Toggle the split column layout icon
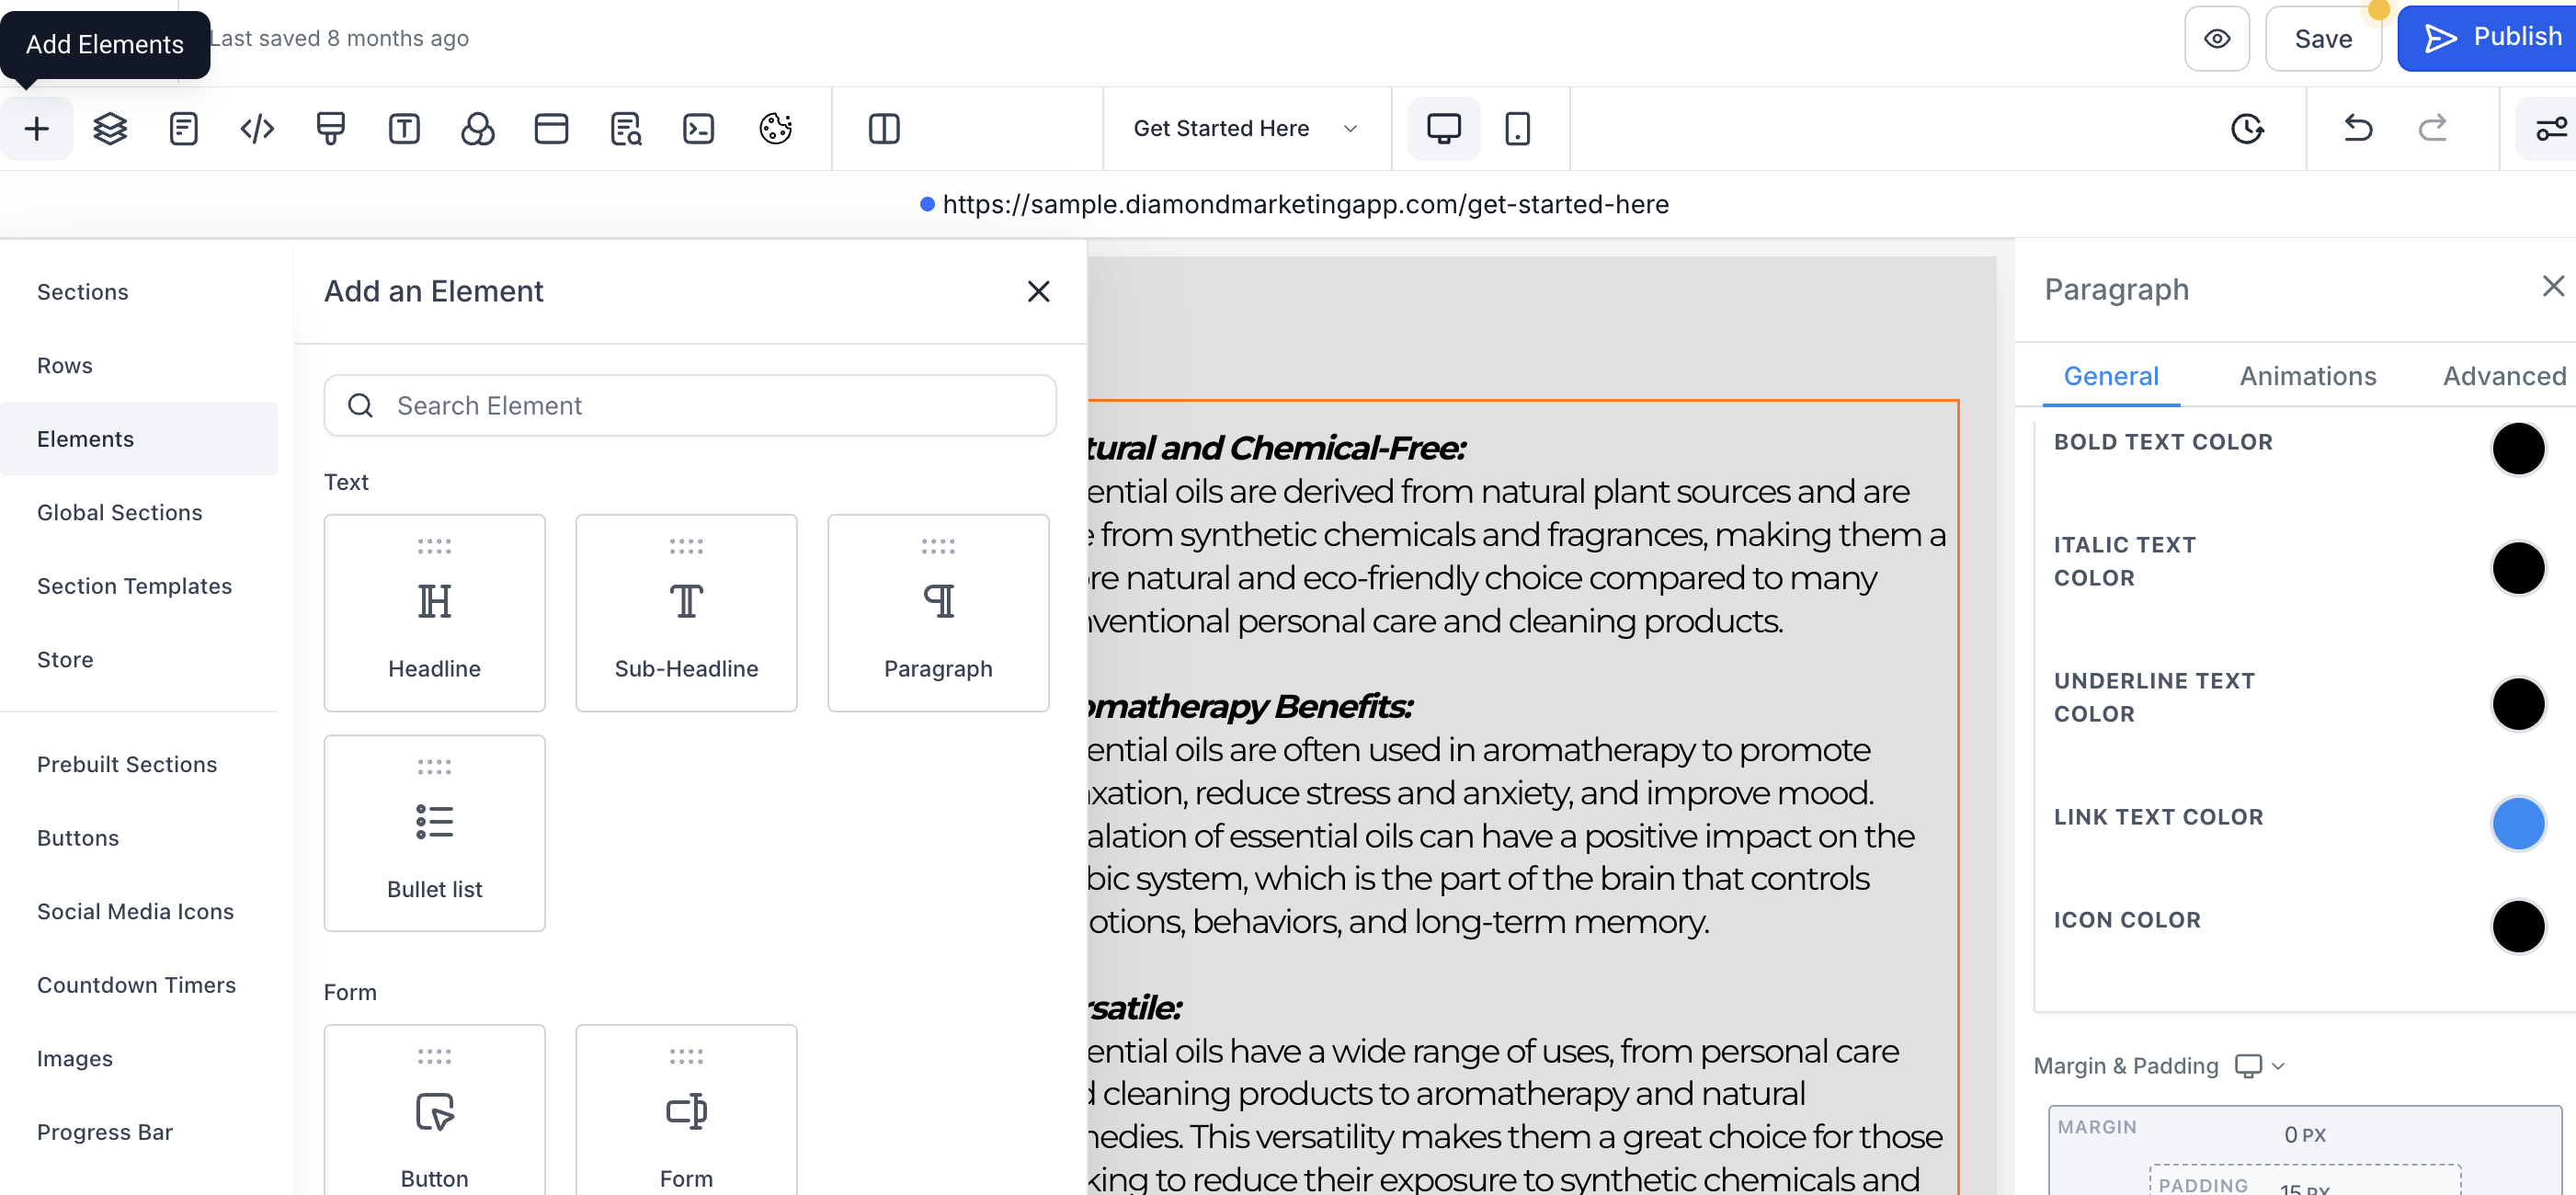 (x=884, y=129)
